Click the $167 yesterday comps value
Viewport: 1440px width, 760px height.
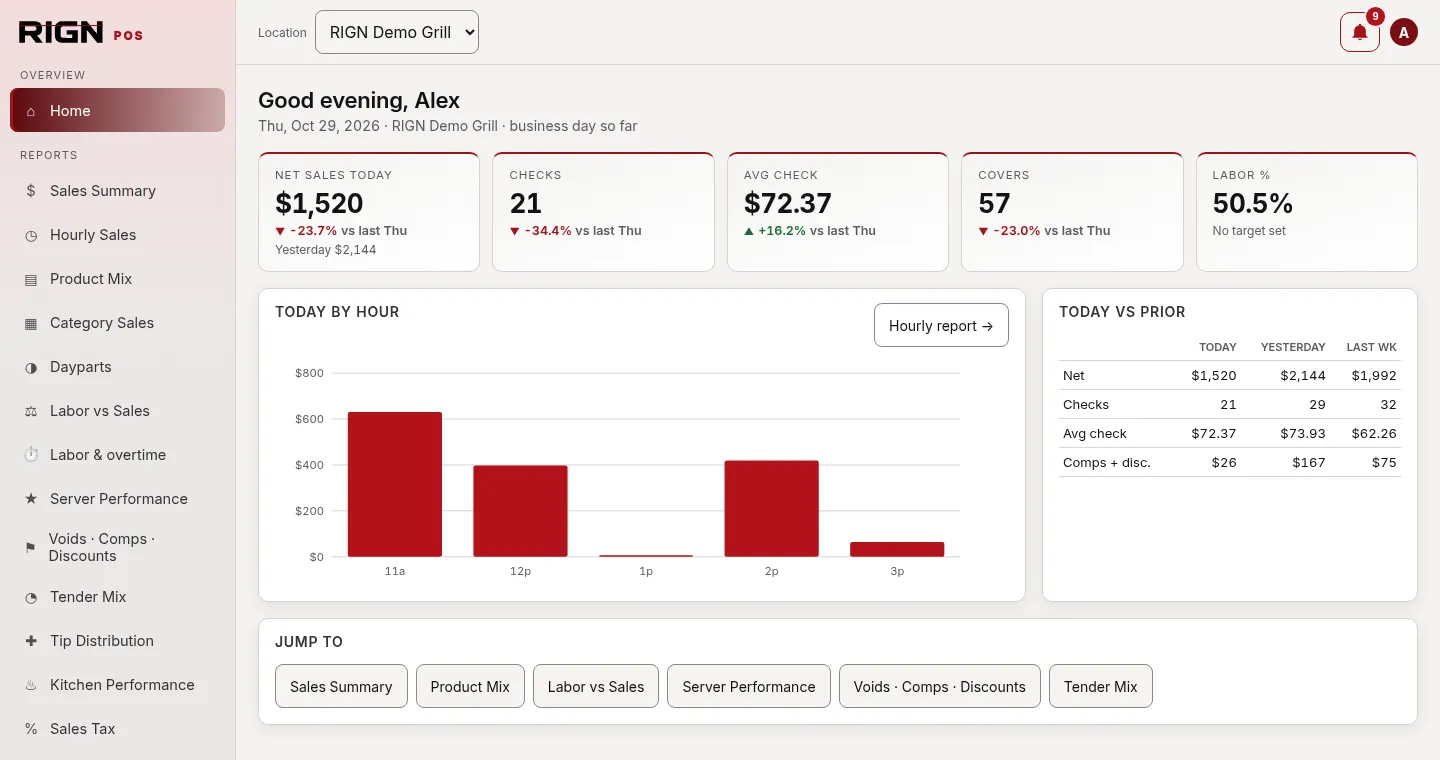coord(1308,462)
